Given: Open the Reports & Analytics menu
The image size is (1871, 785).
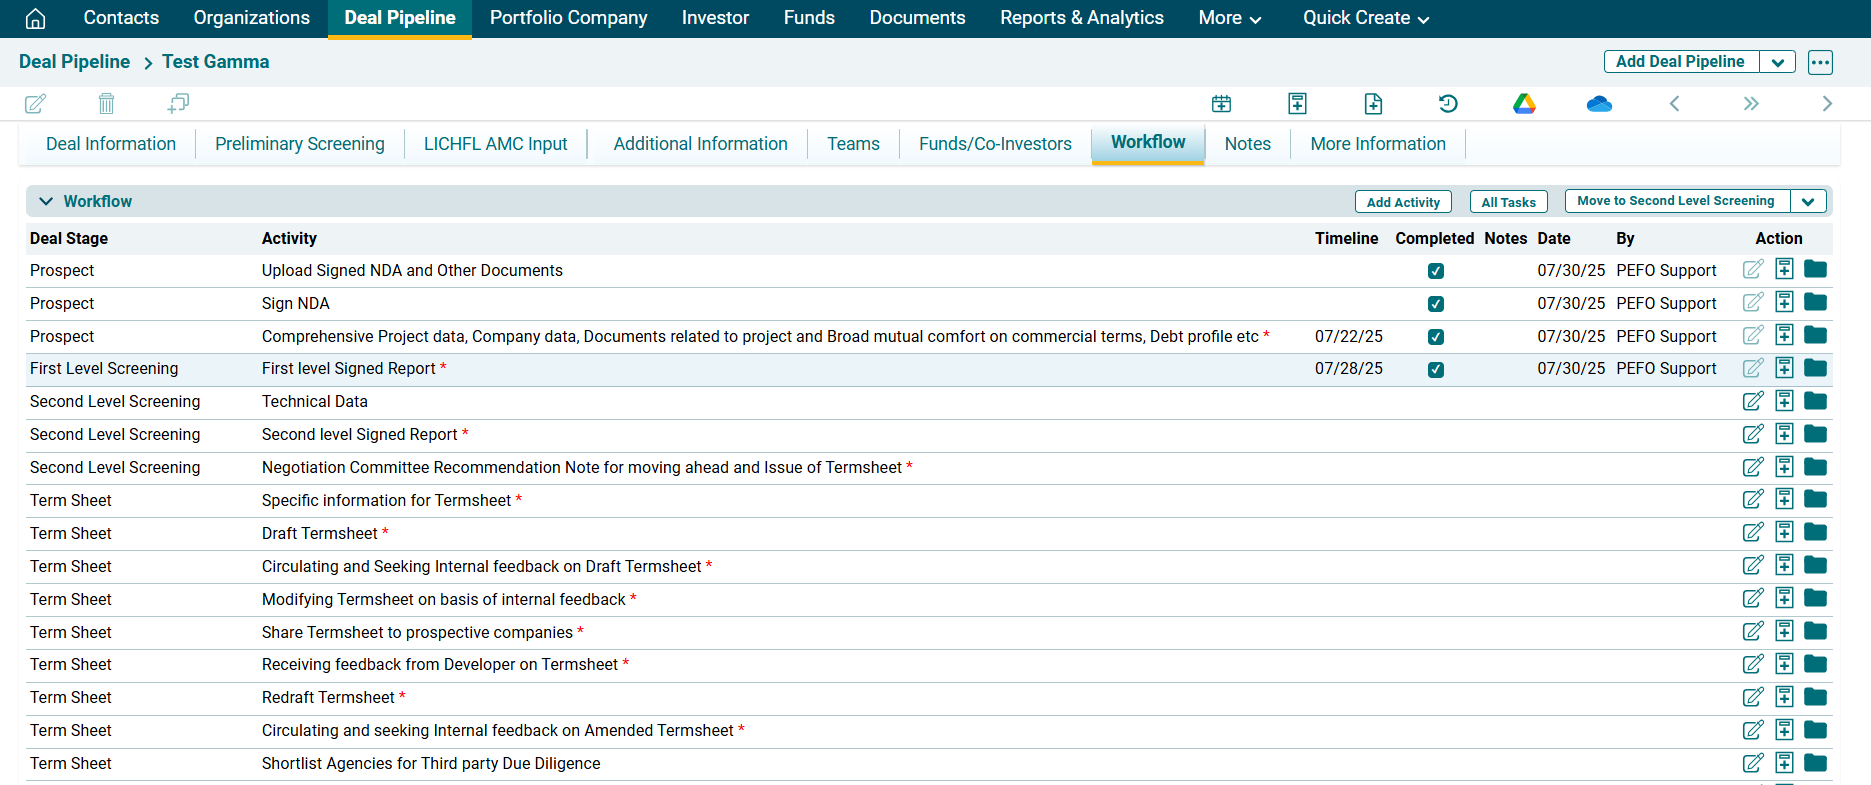Looking at the screenshot, I should 1081,18.
